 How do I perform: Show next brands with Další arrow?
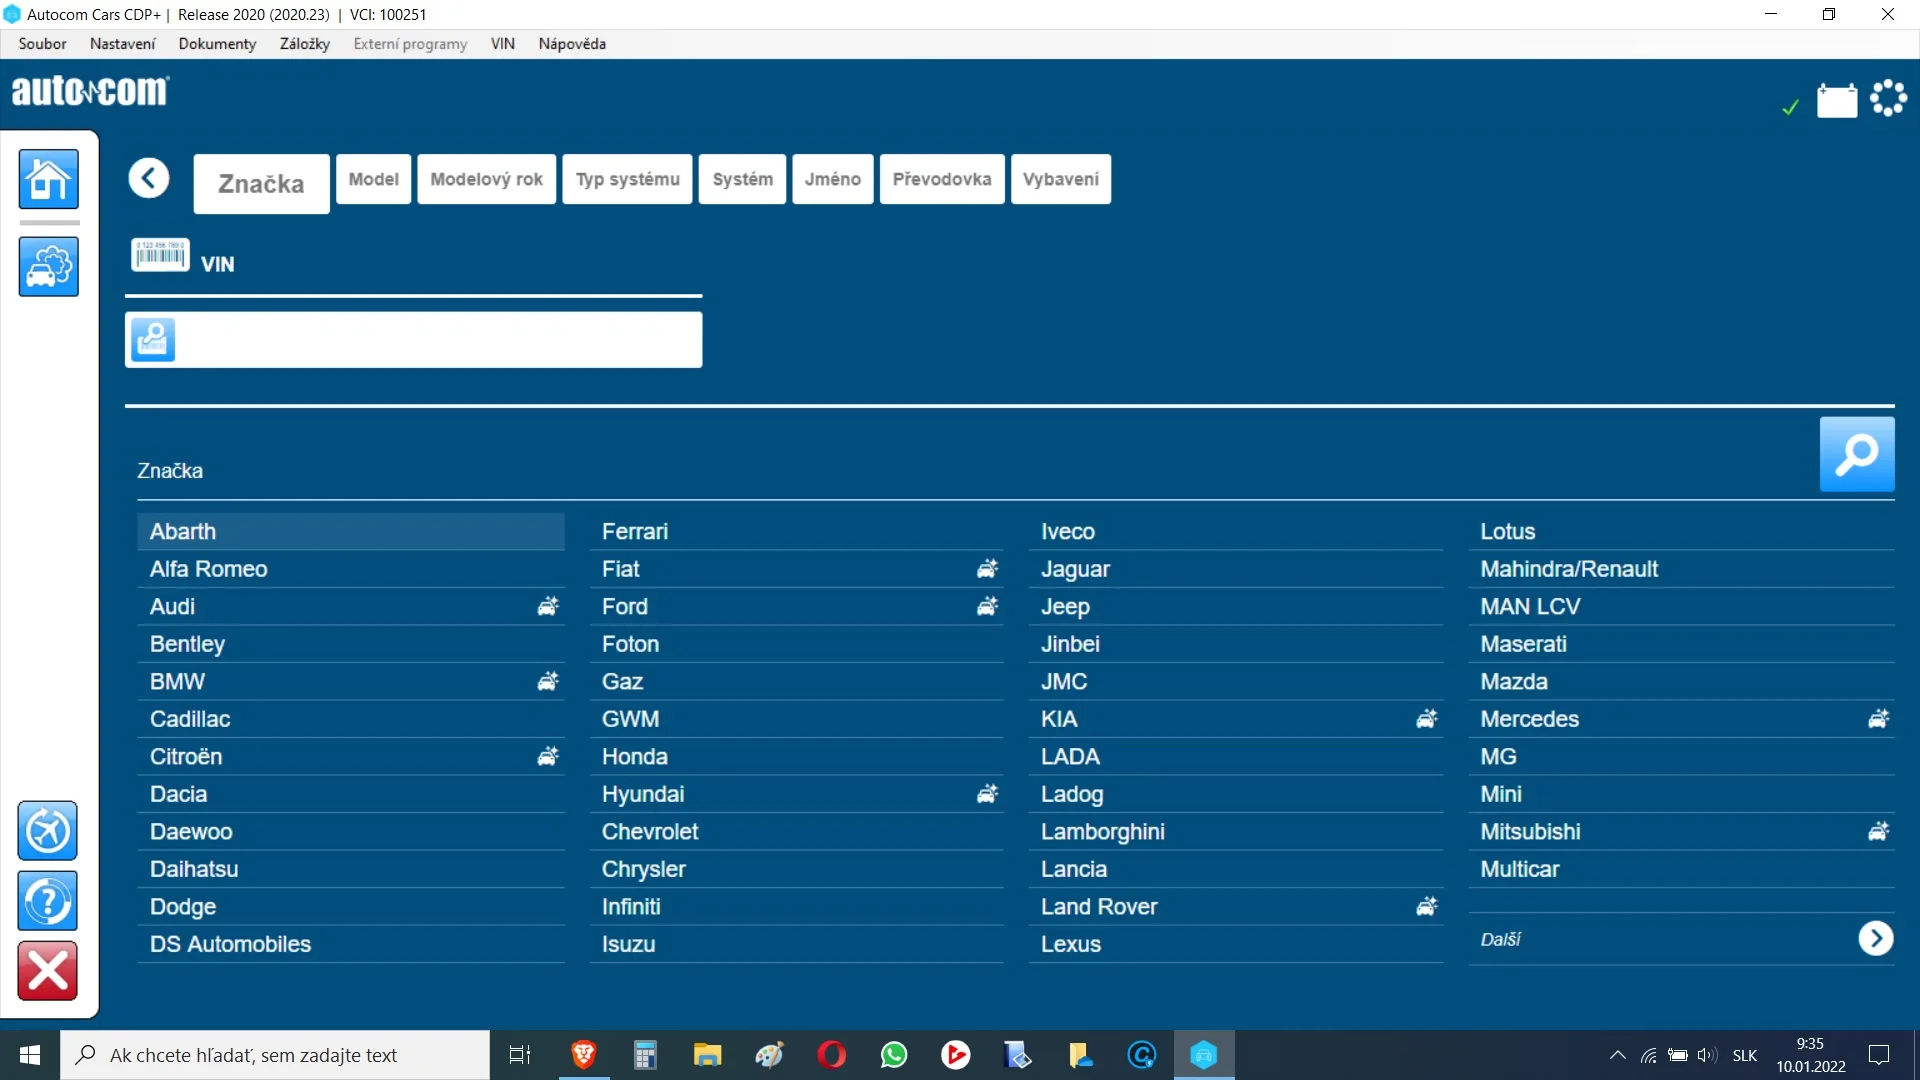(1875, 939)
